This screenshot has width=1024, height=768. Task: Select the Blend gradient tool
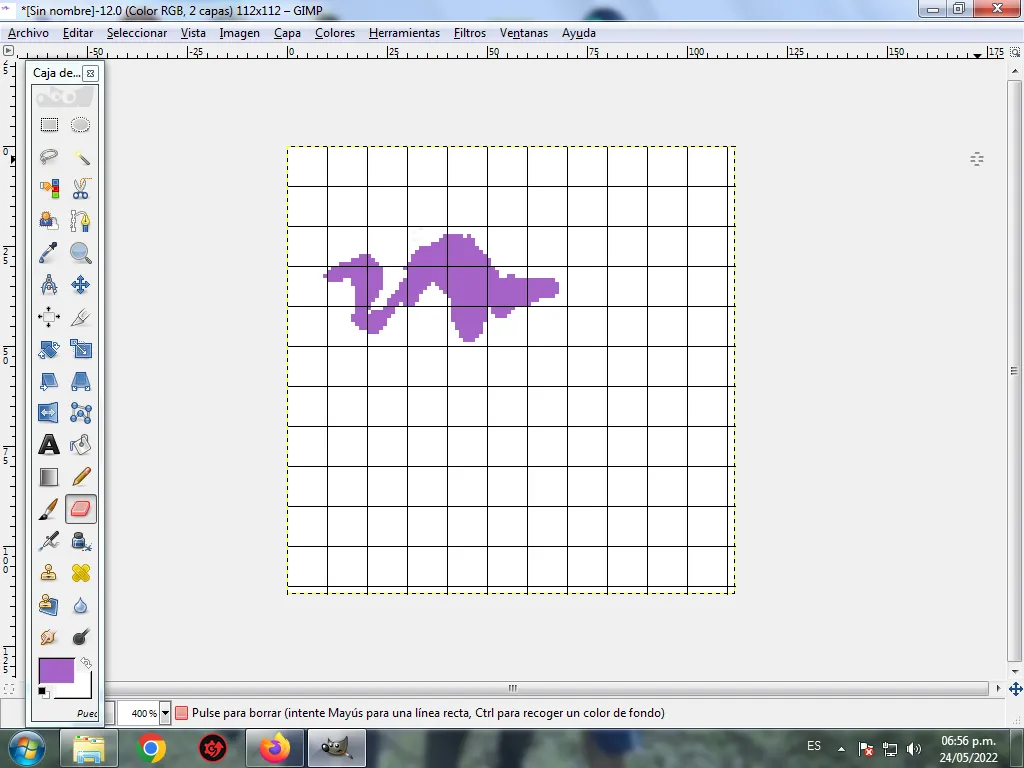point(49,477)
